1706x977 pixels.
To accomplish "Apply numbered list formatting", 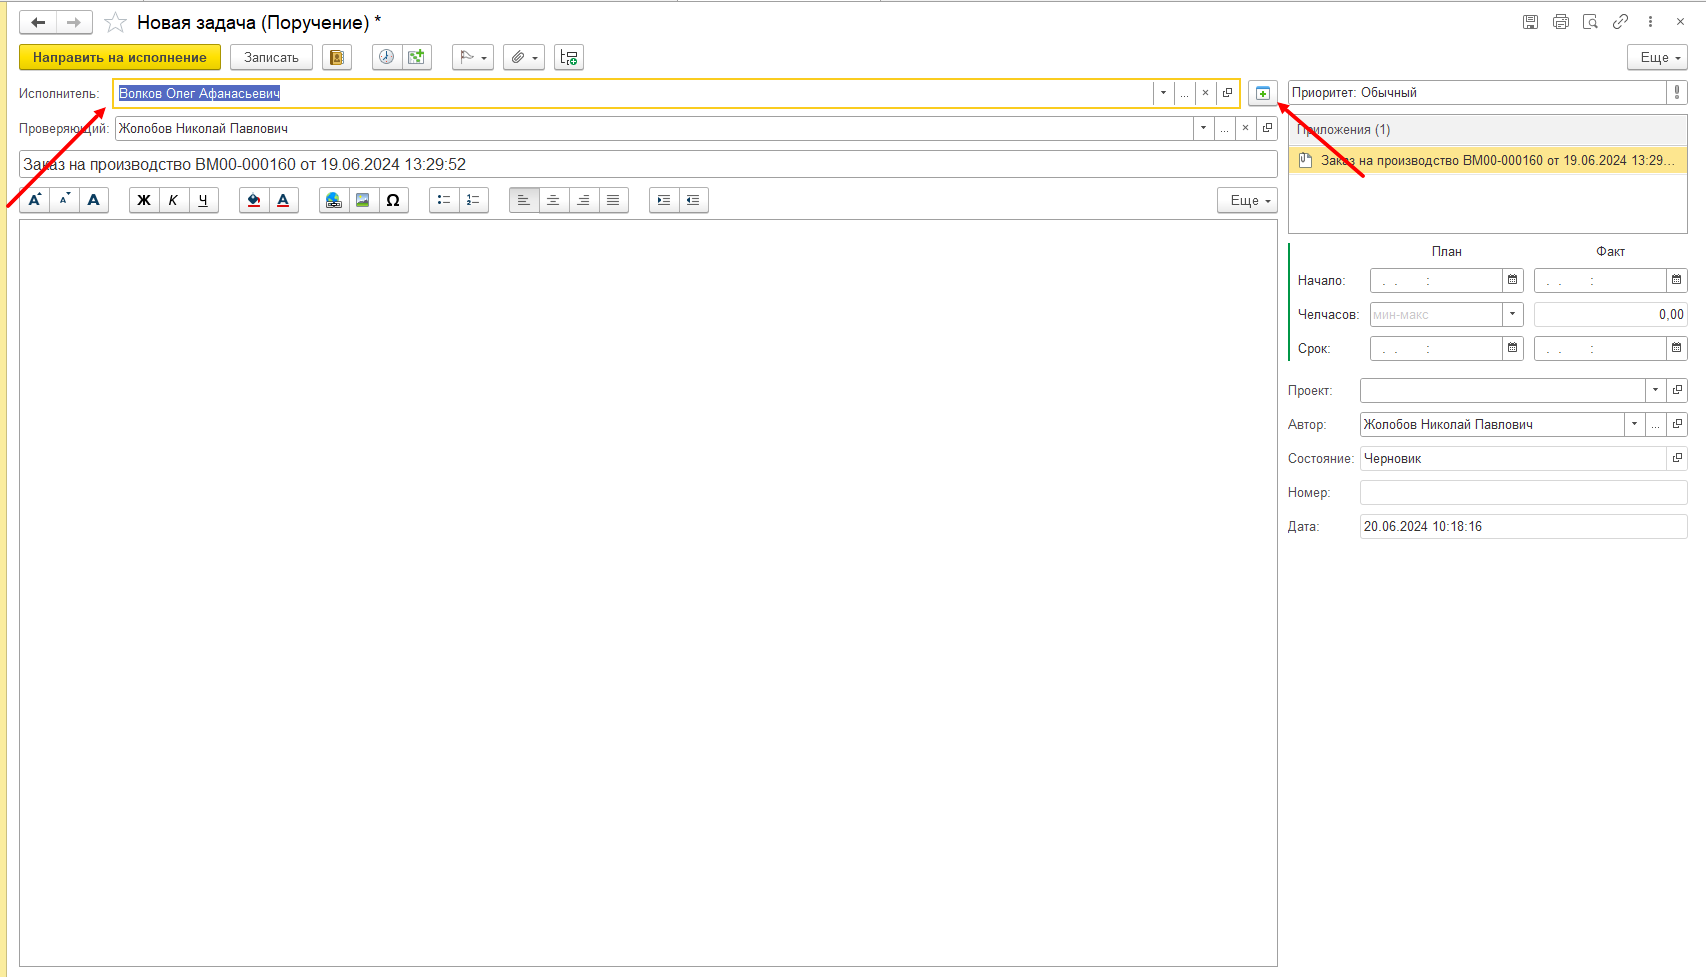I will 473,200.
